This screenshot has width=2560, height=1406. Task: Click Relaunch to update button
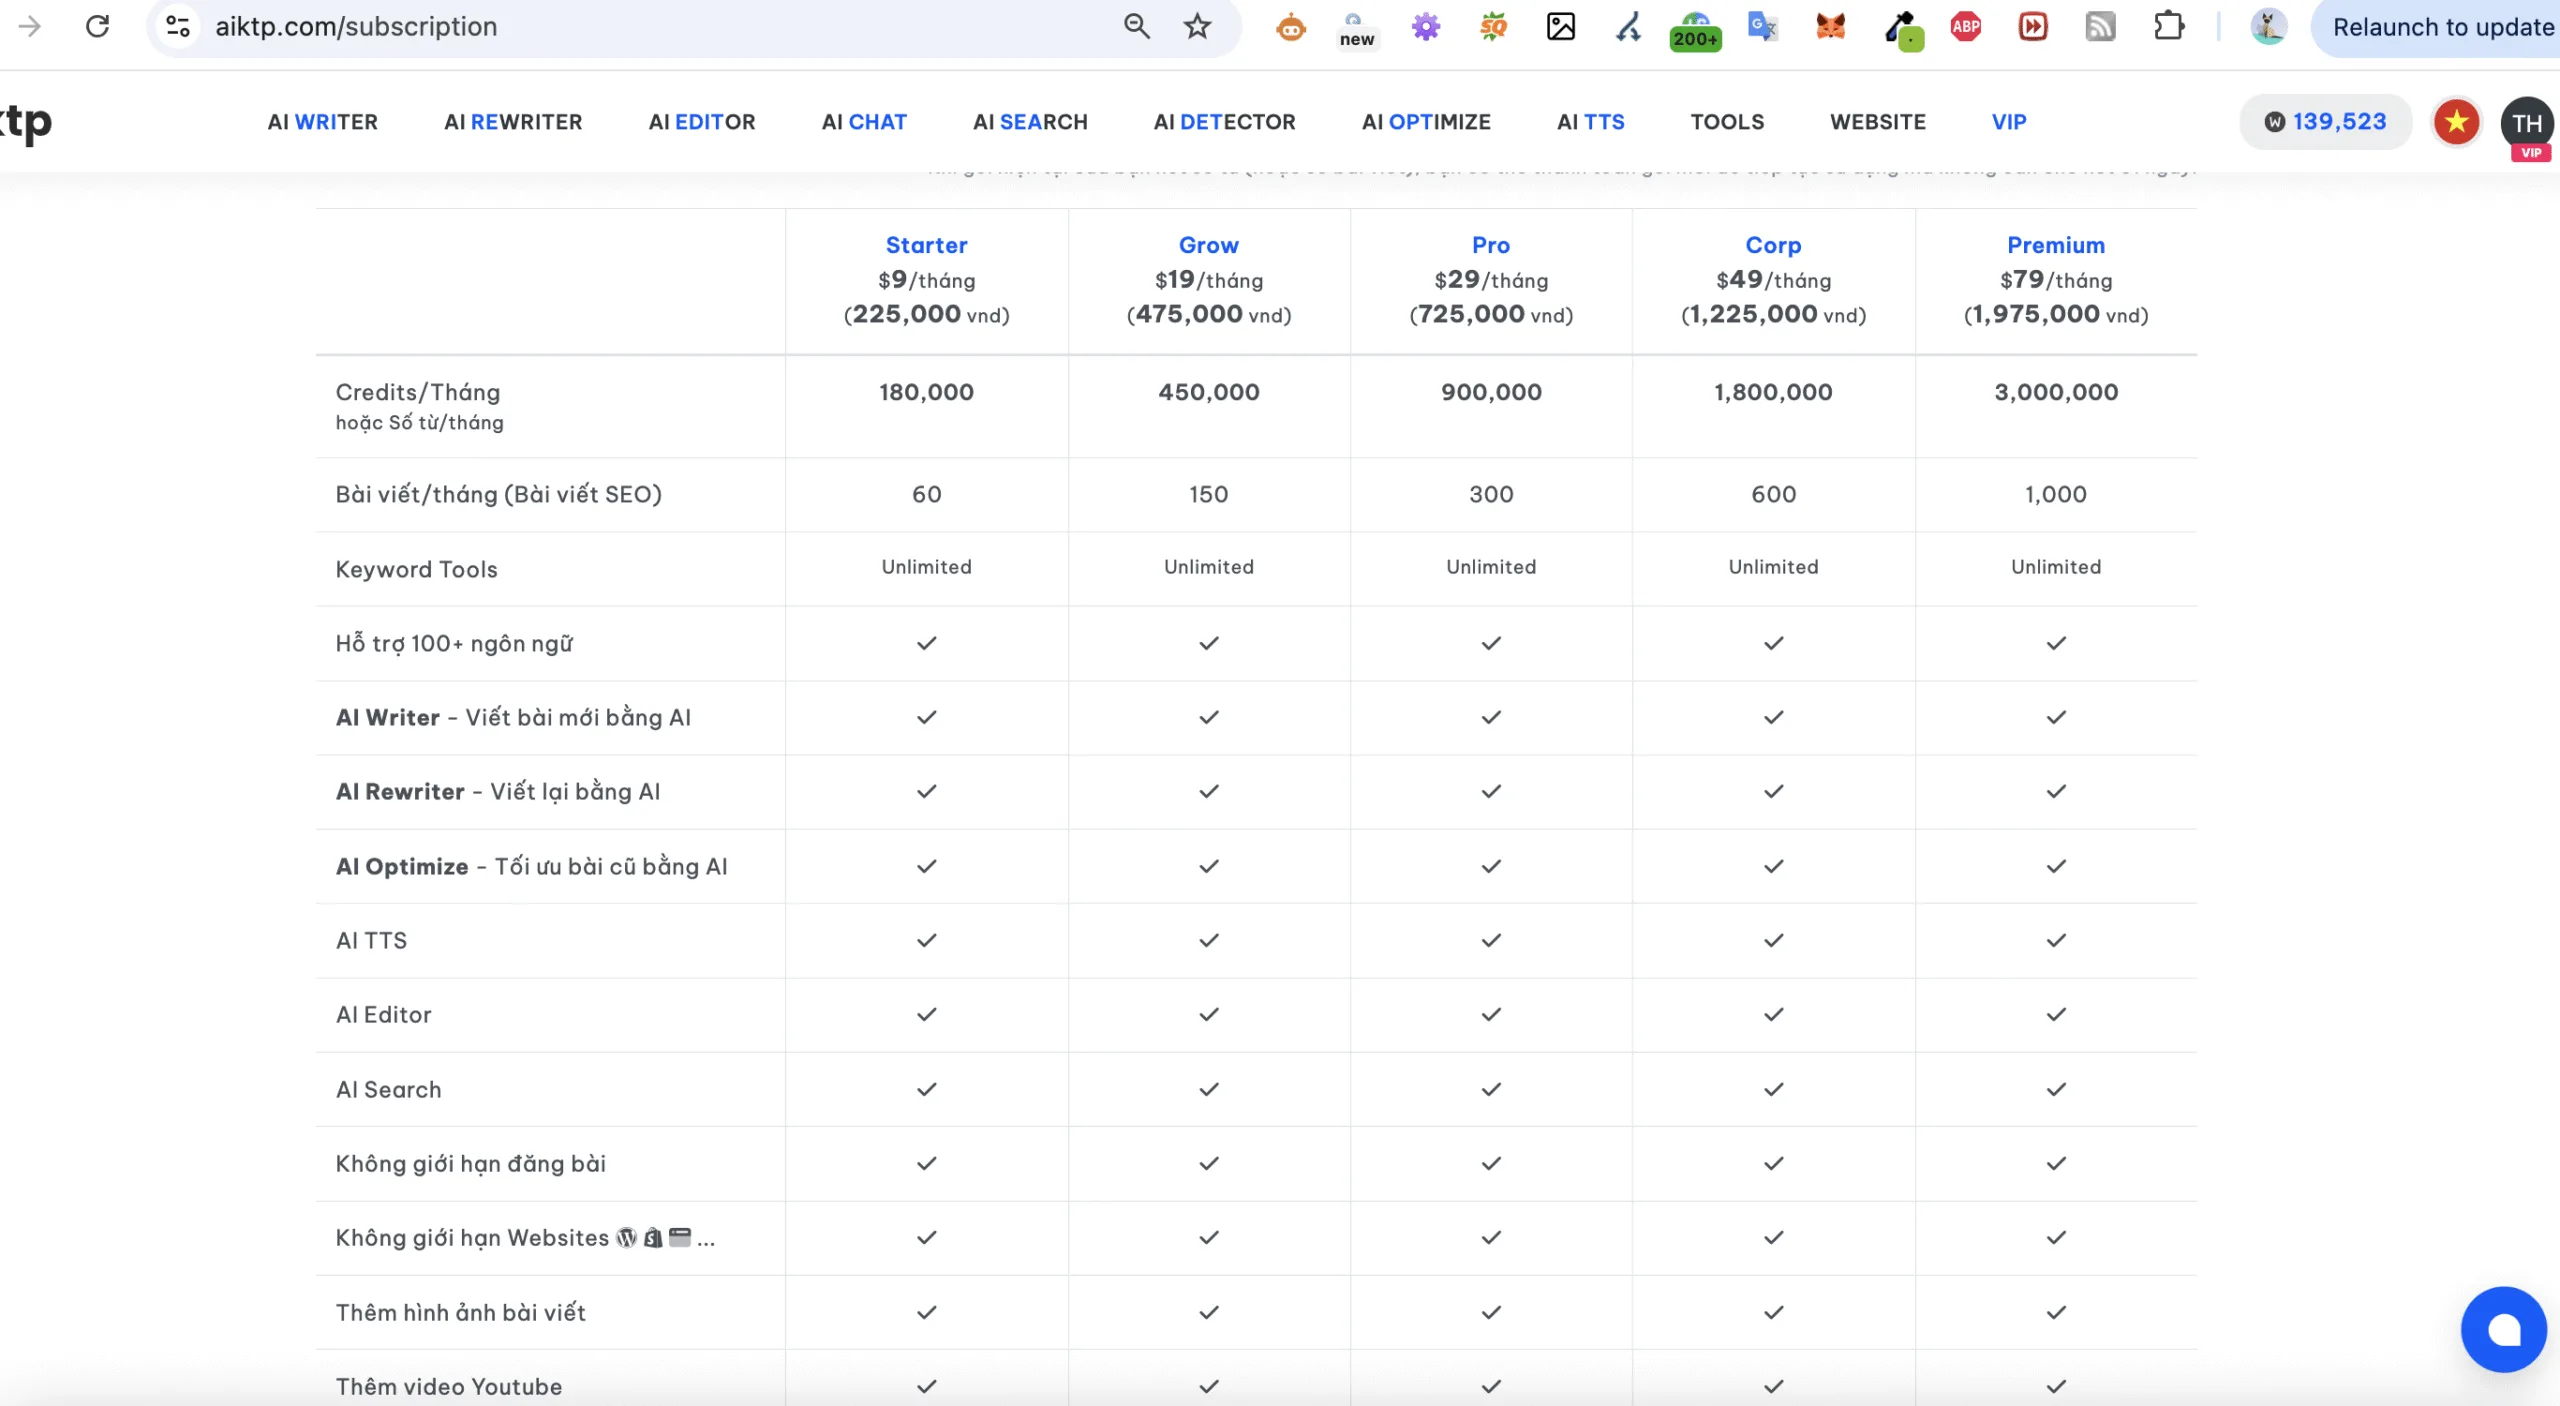point(2442,27)
